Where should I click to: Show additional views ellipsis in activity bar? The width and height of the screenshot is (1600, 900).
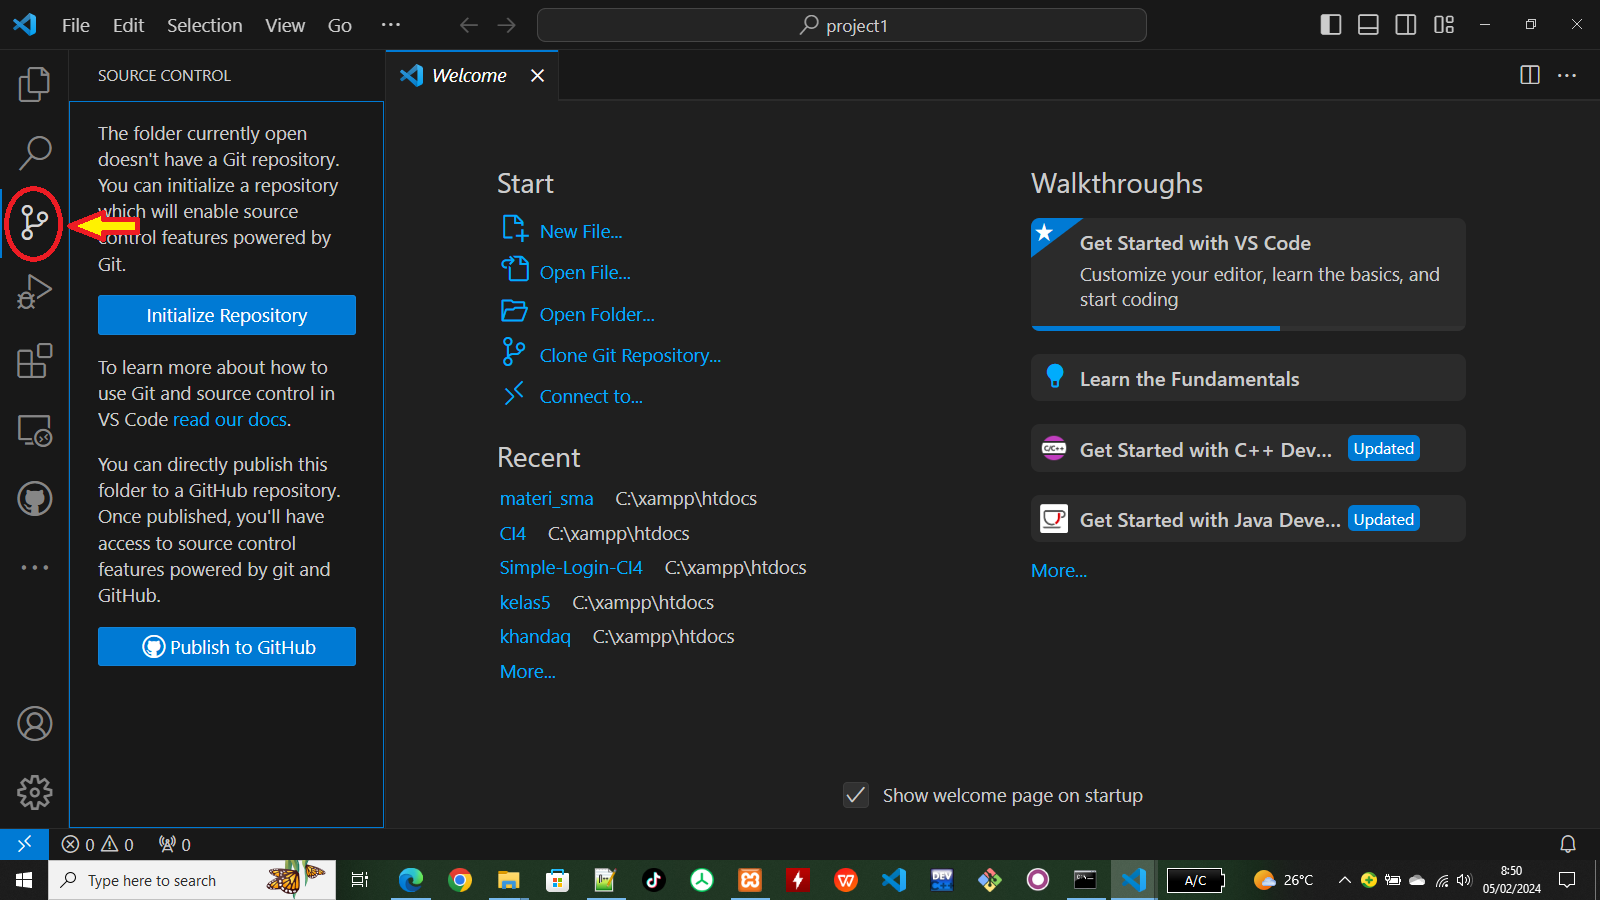(x=34, y=567)
